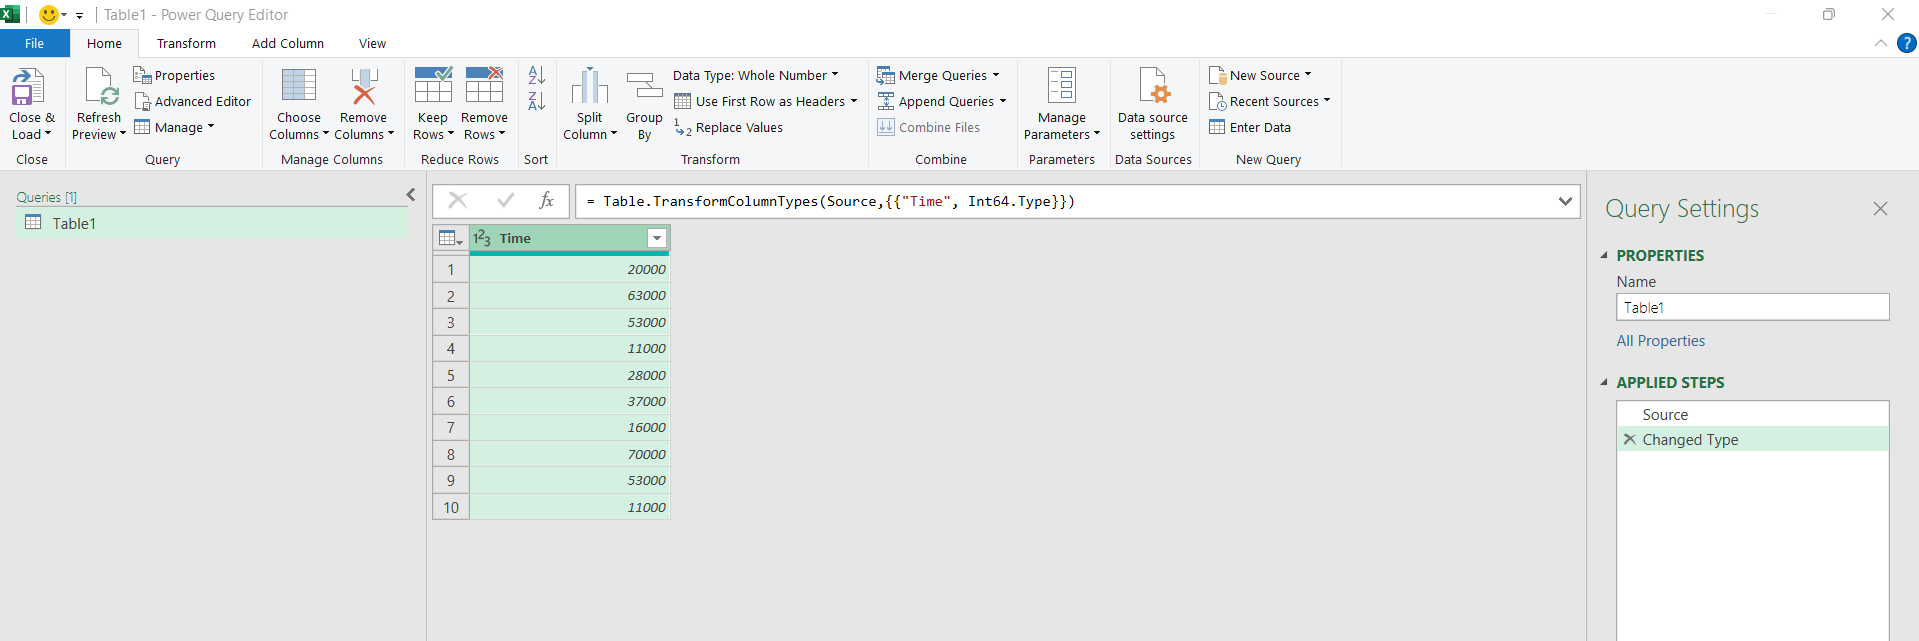
Task: Cancel the formula edit with the X
Action: click(x=458, y=201)
